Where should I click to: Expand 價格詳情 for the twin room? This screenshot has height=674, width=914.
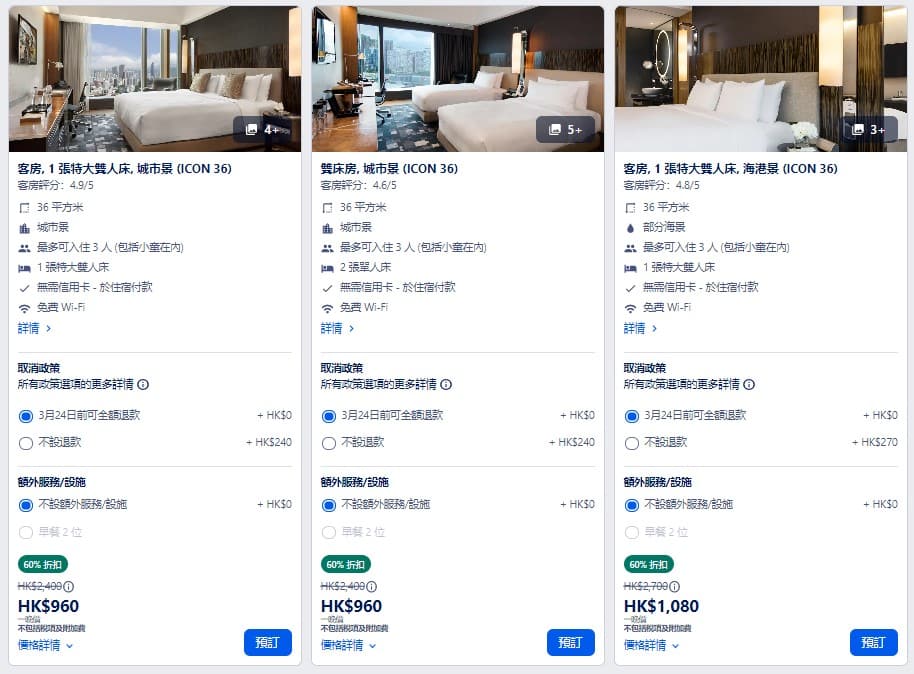(x=349, y=645)
